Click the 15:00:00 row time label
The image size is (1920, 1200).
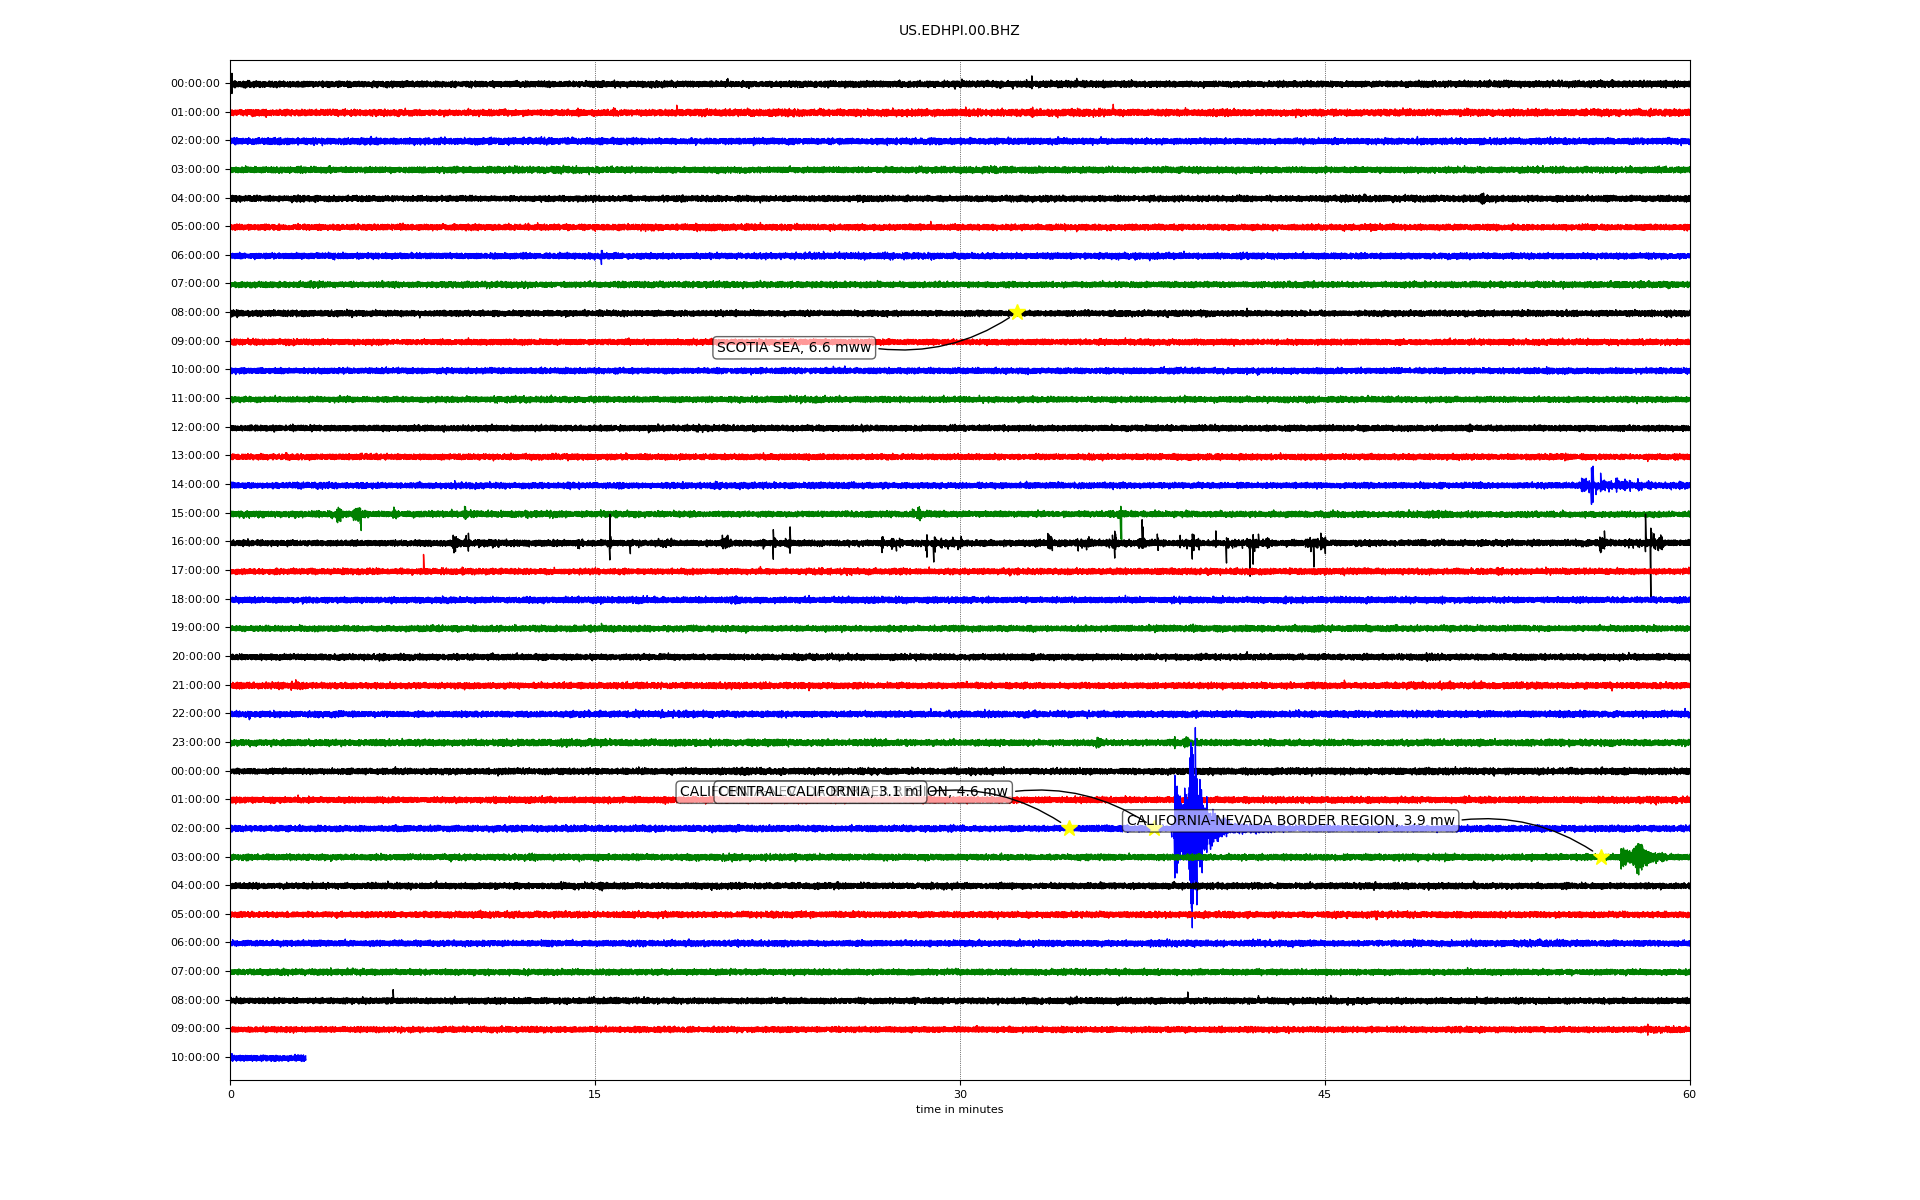[x=195, y=514]
